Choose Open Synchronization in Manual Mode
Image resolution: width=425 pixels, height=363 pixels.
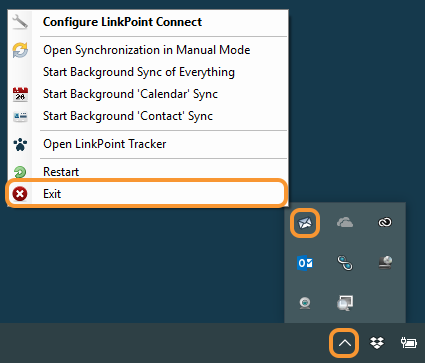click(148, 50)
